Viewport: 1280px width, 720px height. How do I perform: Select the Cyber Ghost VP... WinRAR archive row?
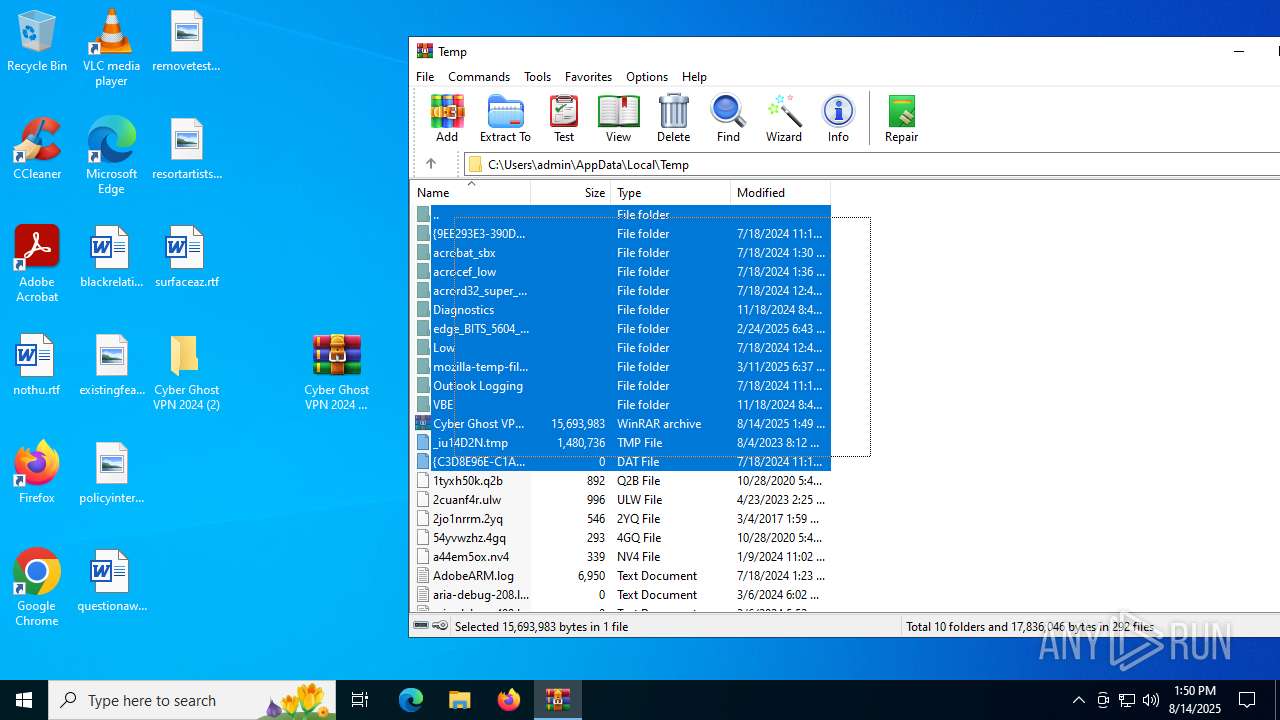pyautogui.click(x=621, y=424)
